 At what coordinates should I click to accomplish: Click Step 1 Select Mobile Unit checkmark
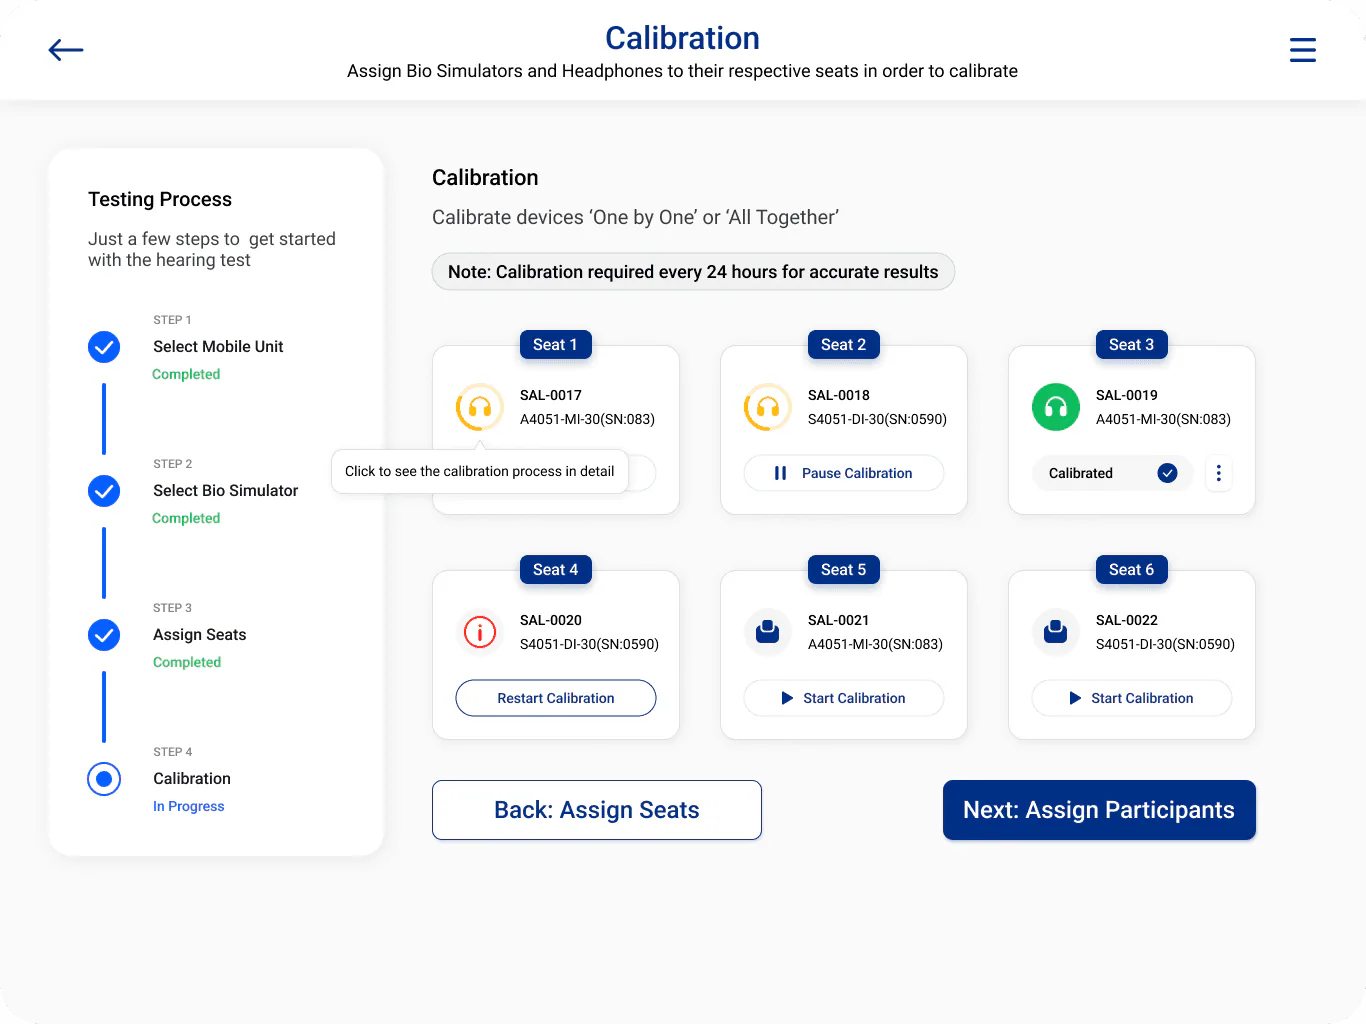pos(104,347)
